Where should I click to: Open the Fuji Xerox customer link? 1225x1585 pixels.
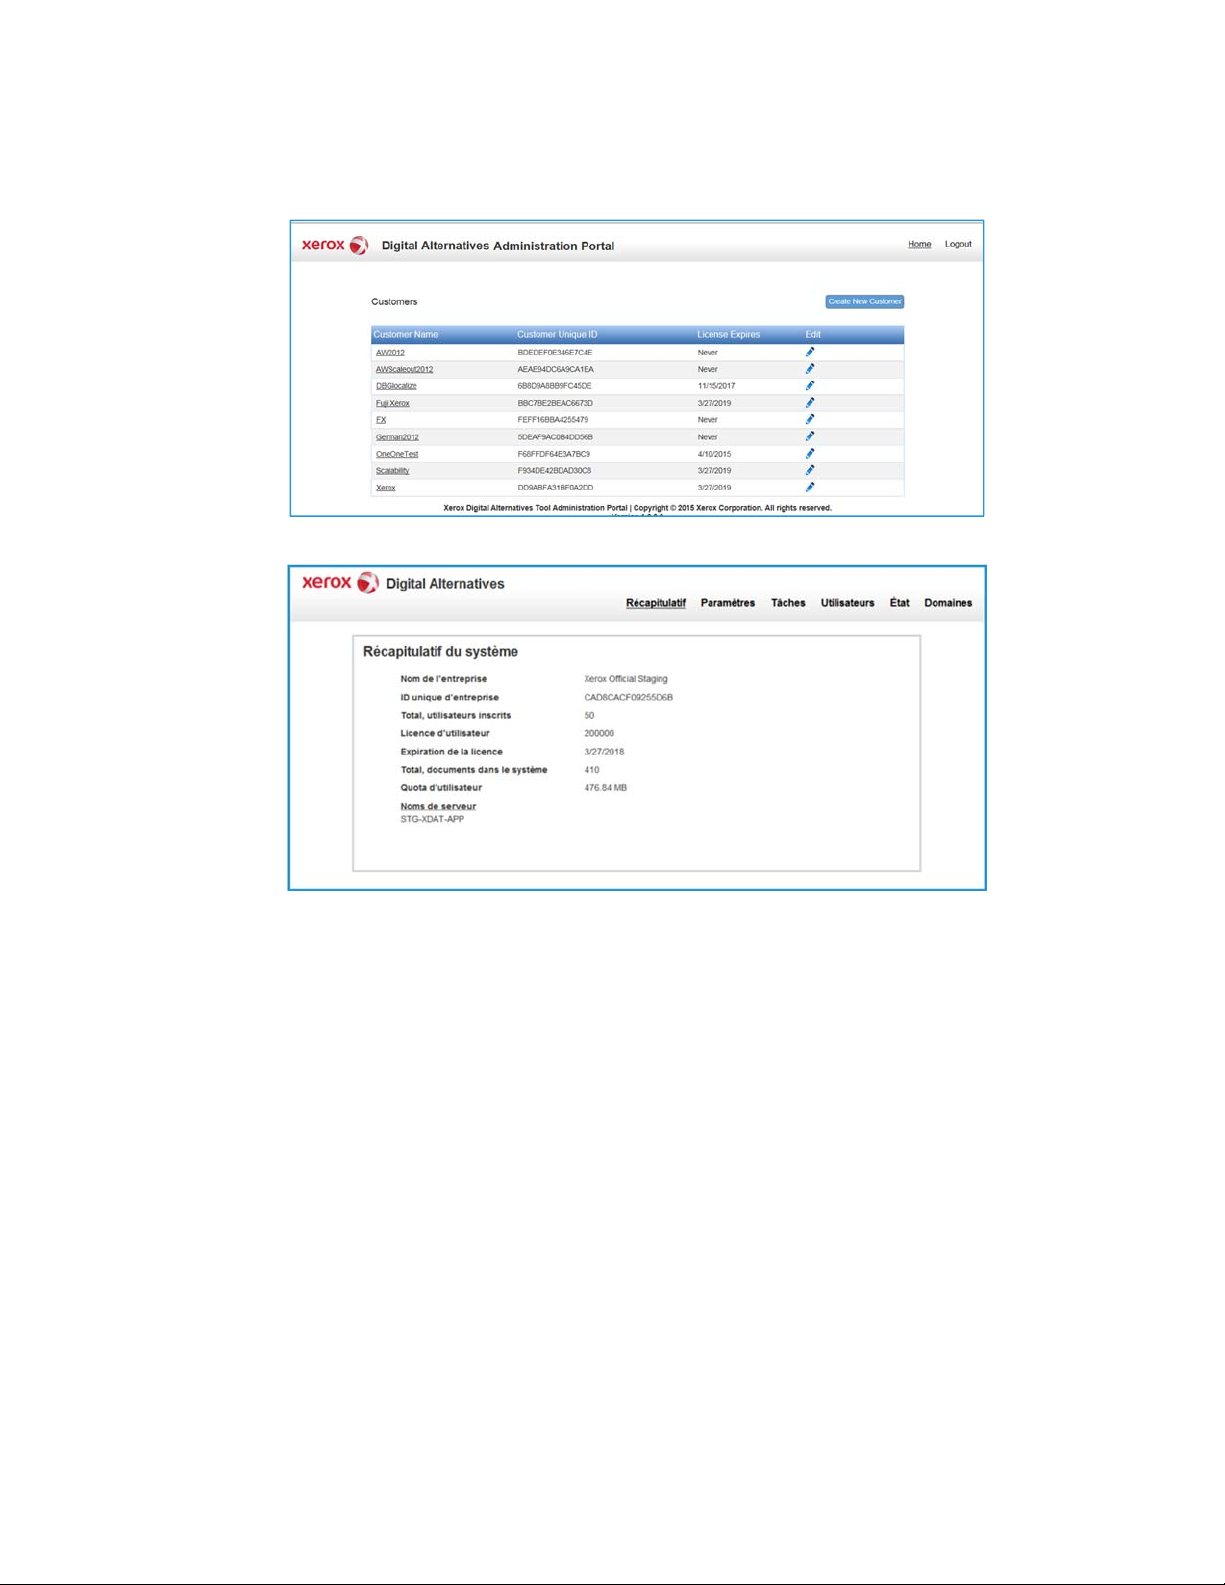coord(393,403)
